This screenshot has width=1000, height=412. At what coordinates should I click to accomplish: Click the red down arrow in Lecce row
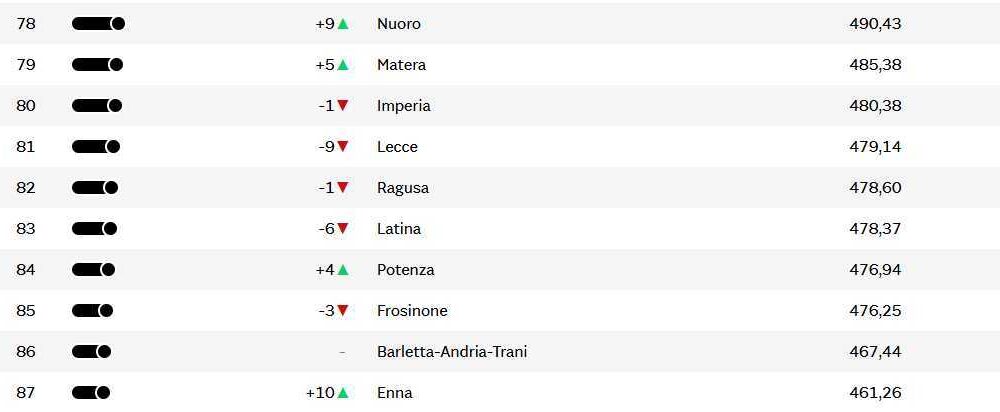pyautogui.click(x=343, y=147)
